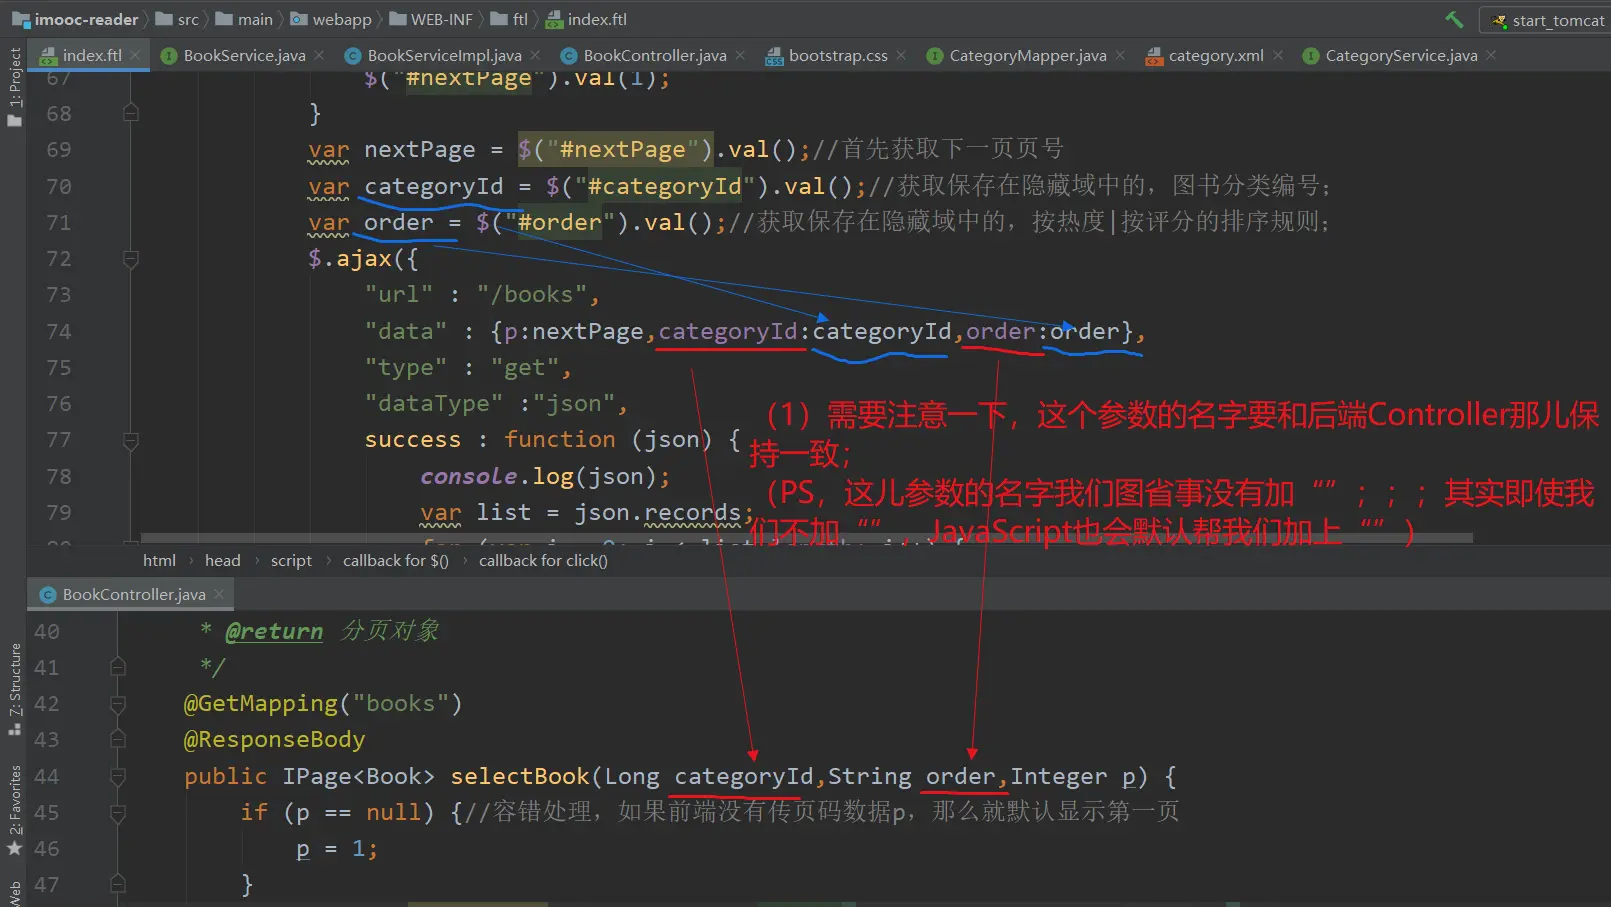This screenshot has height=907, width=1611.
Task: Open the Favorites tool window
Action: click(x=14, y=810)
